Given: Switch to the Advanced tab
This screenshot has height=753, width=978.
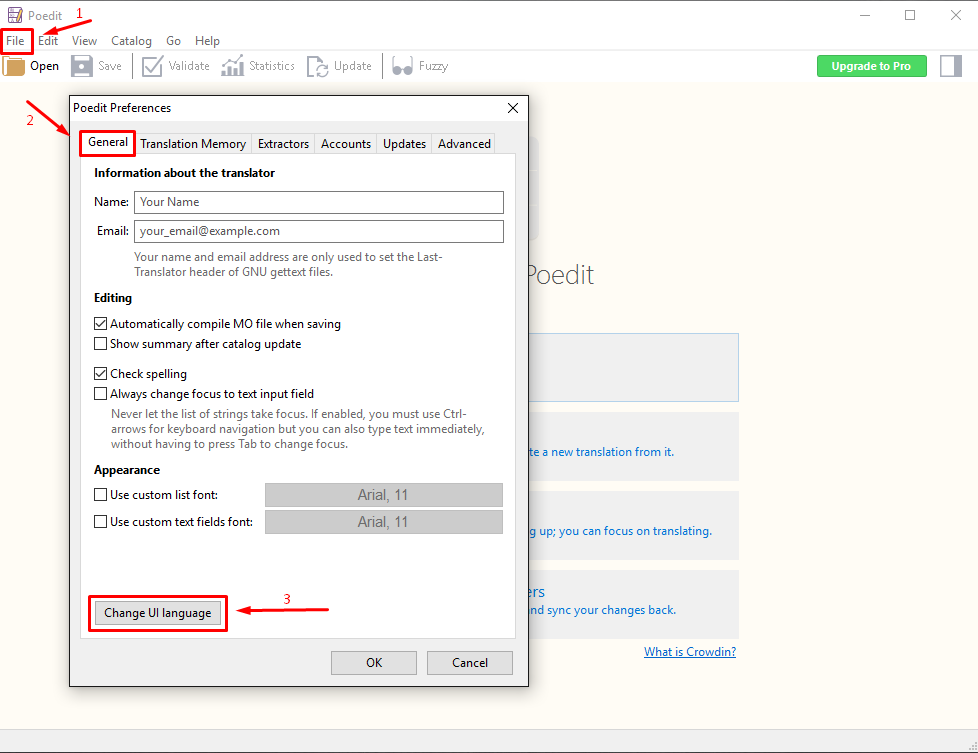Looking at the screenshot, I should pyautogui.click(x=464, y=144).
